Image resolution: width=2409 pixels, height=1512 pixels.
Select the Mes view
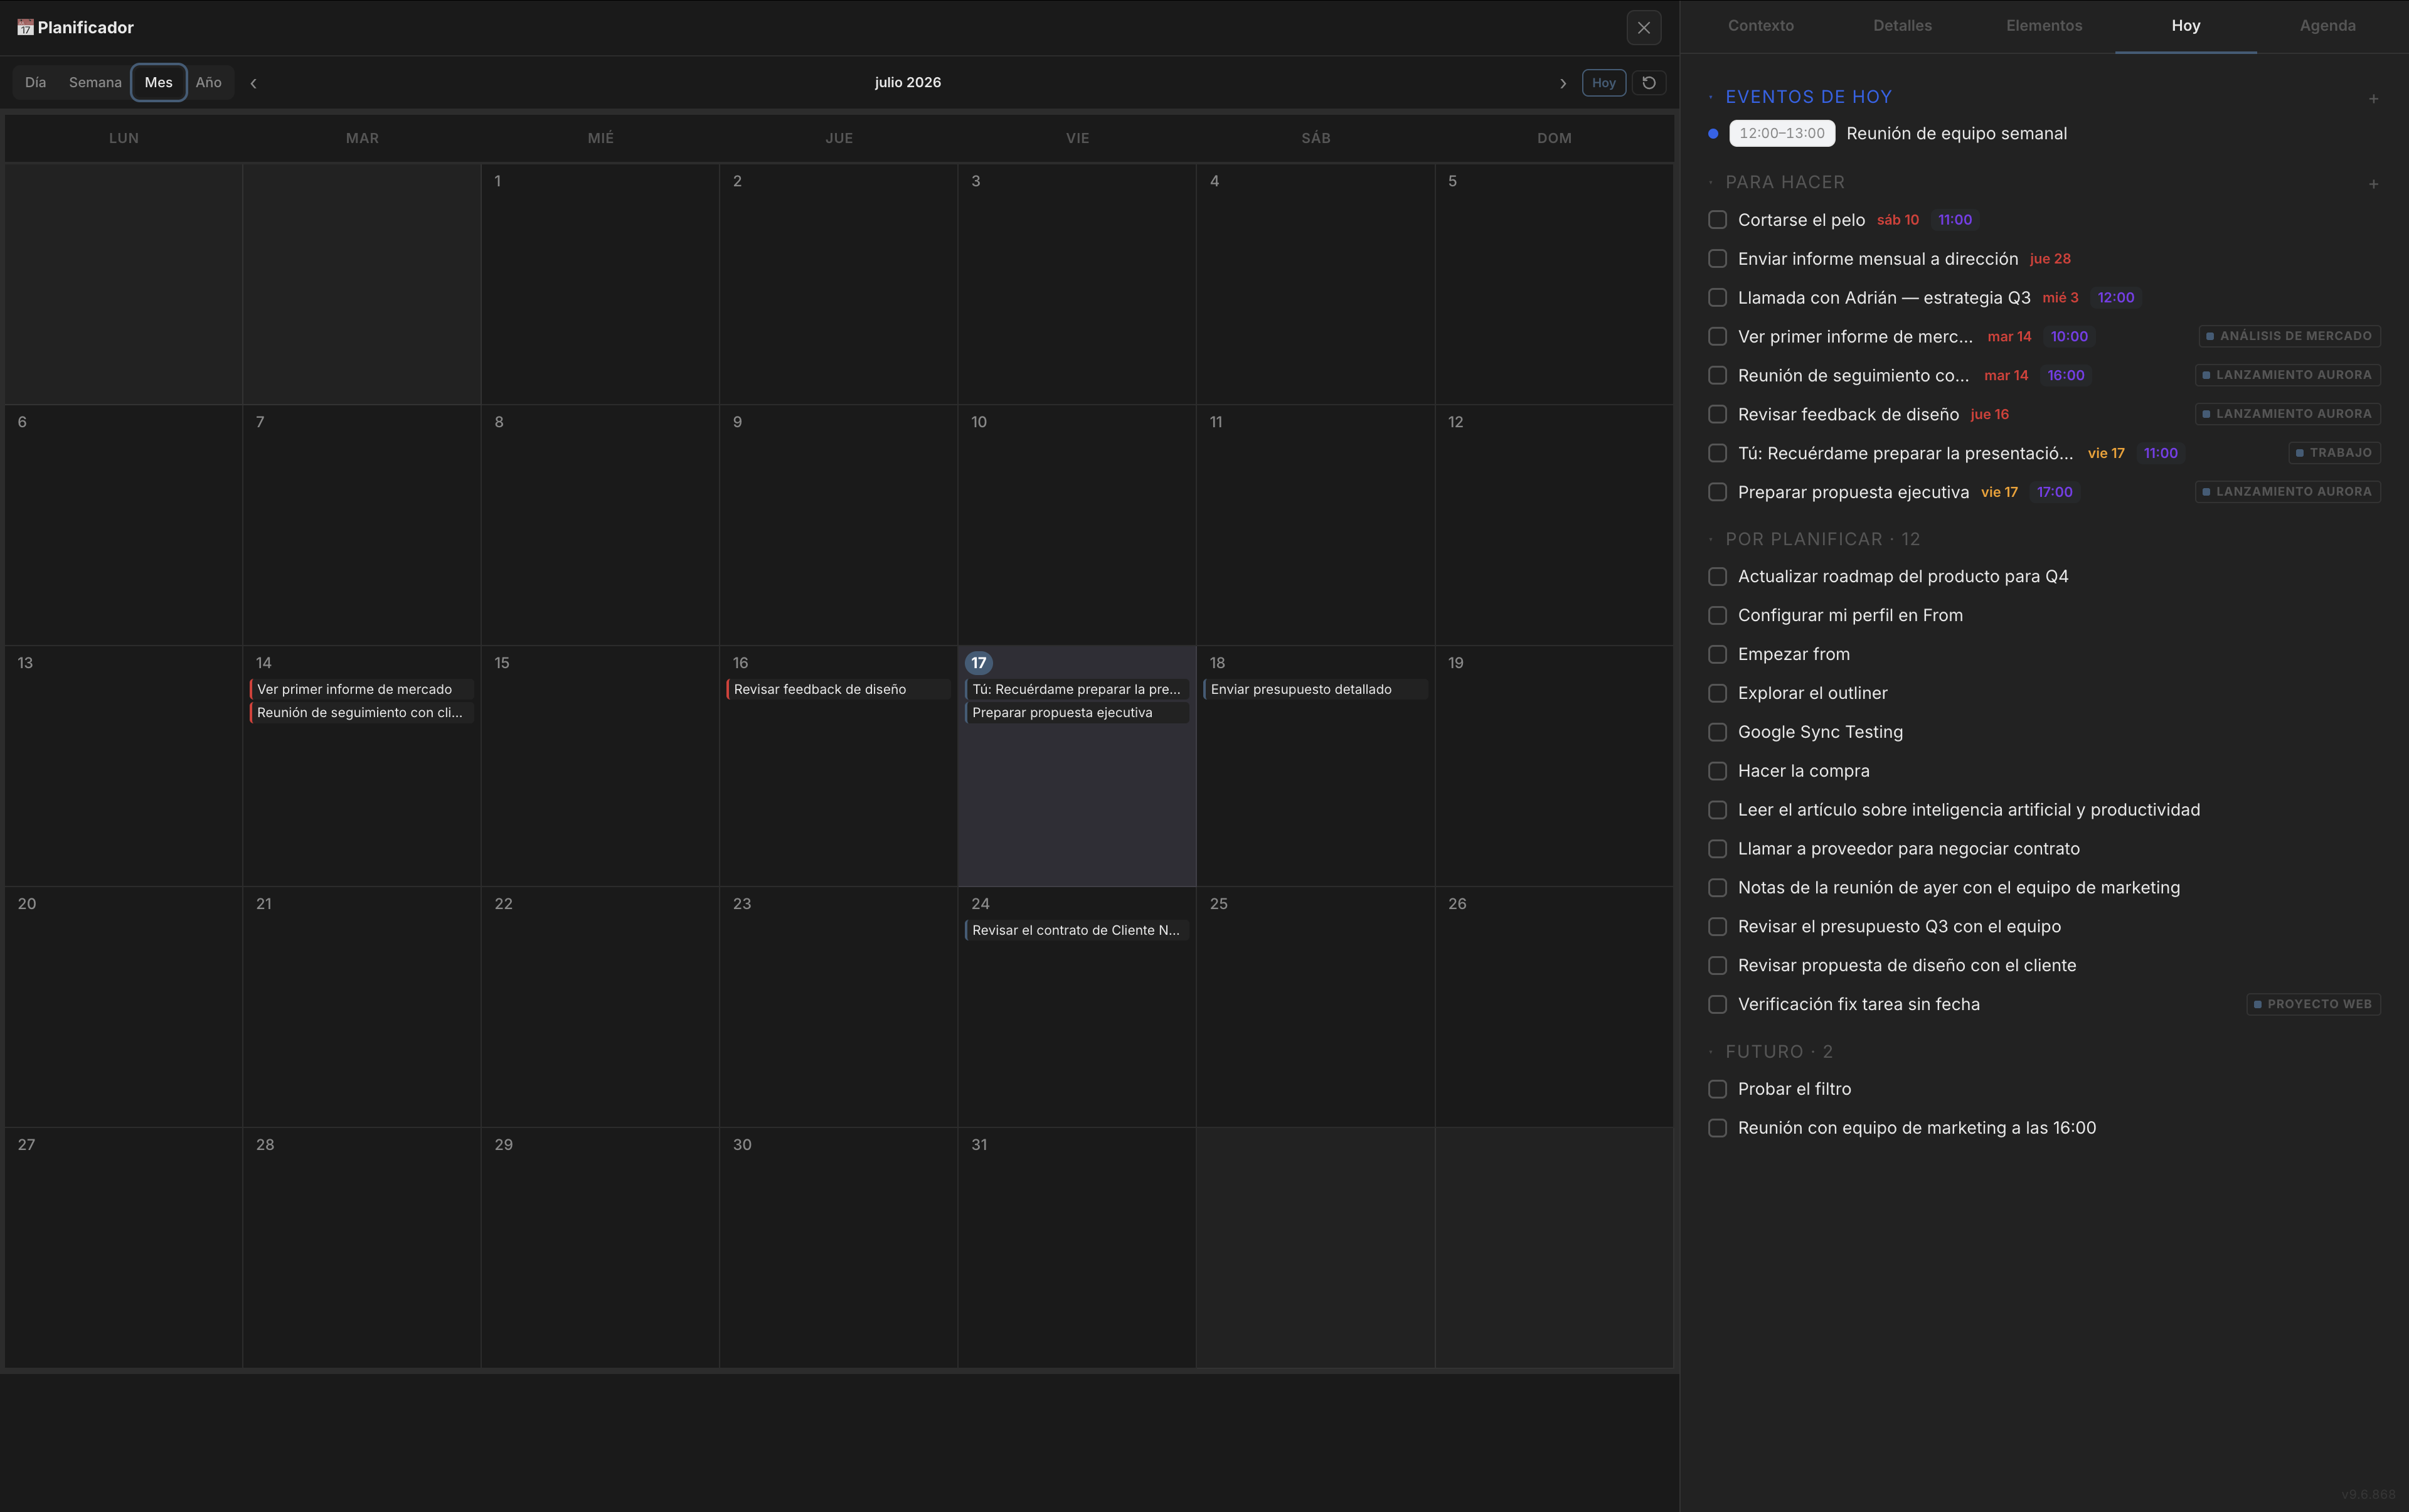tap(158, 82)
